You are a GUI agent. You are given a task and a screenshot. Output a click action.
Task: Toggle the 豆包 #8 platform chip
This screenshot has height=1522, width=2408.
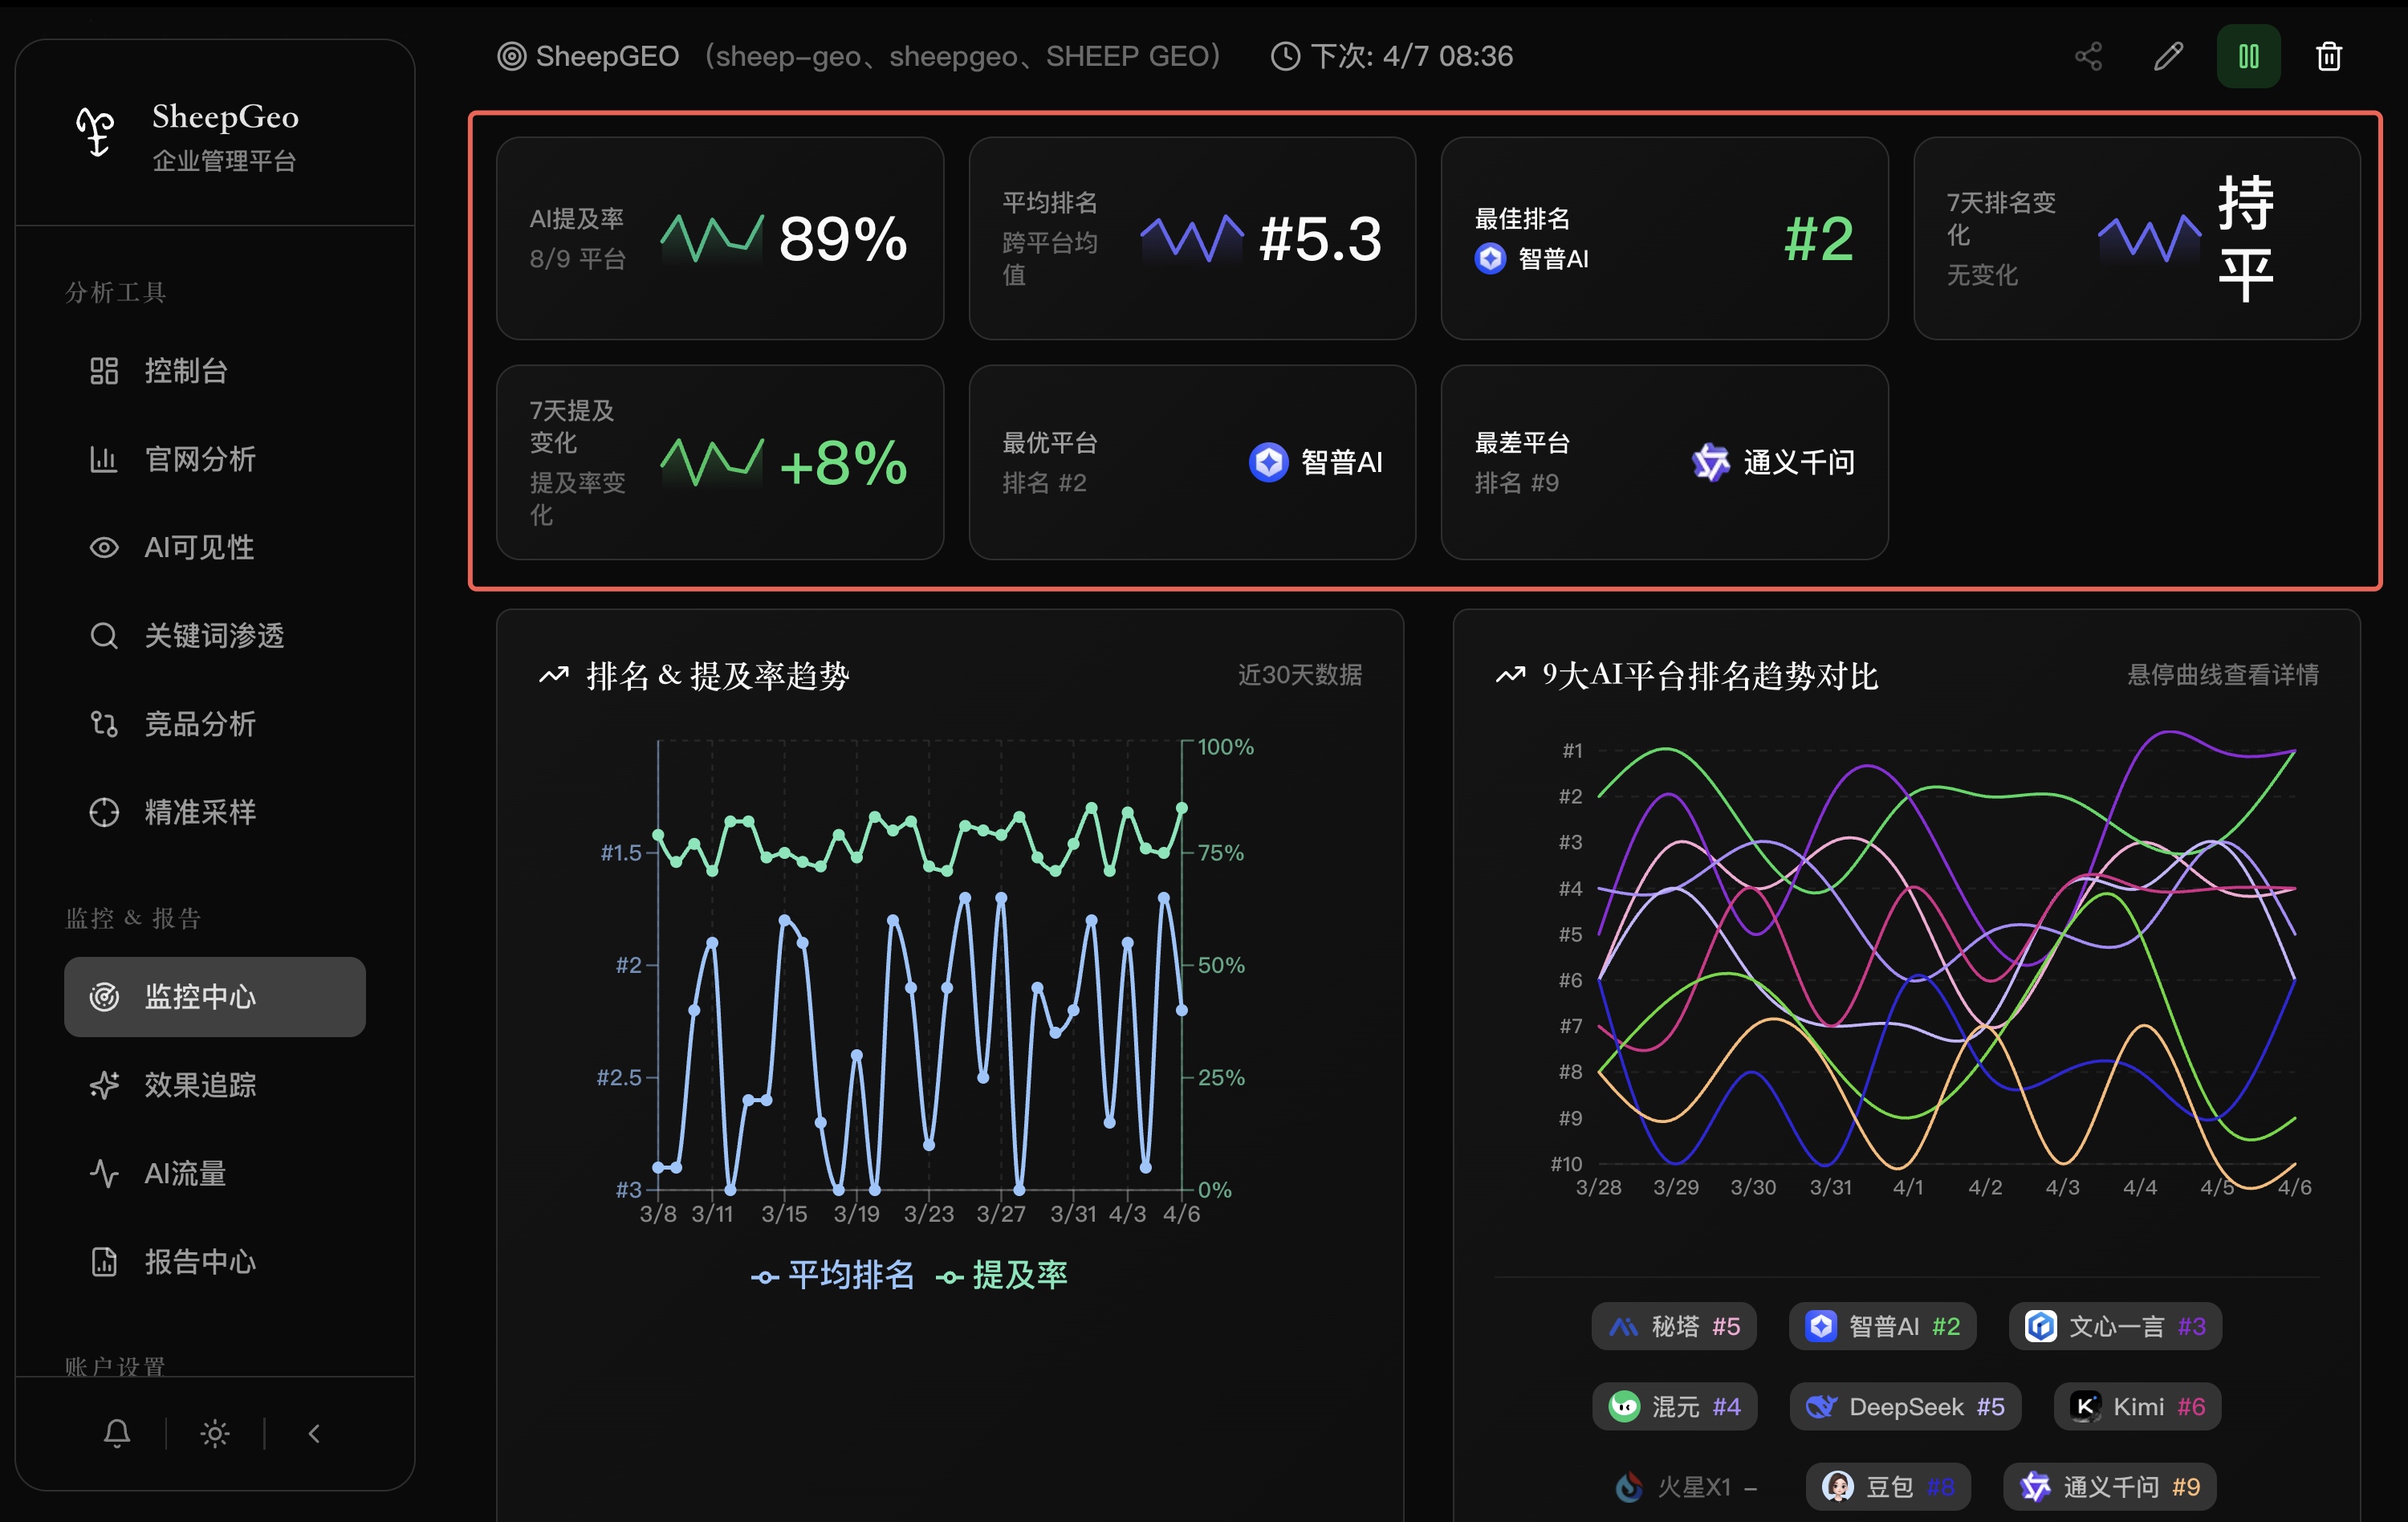point(1887,1487)
